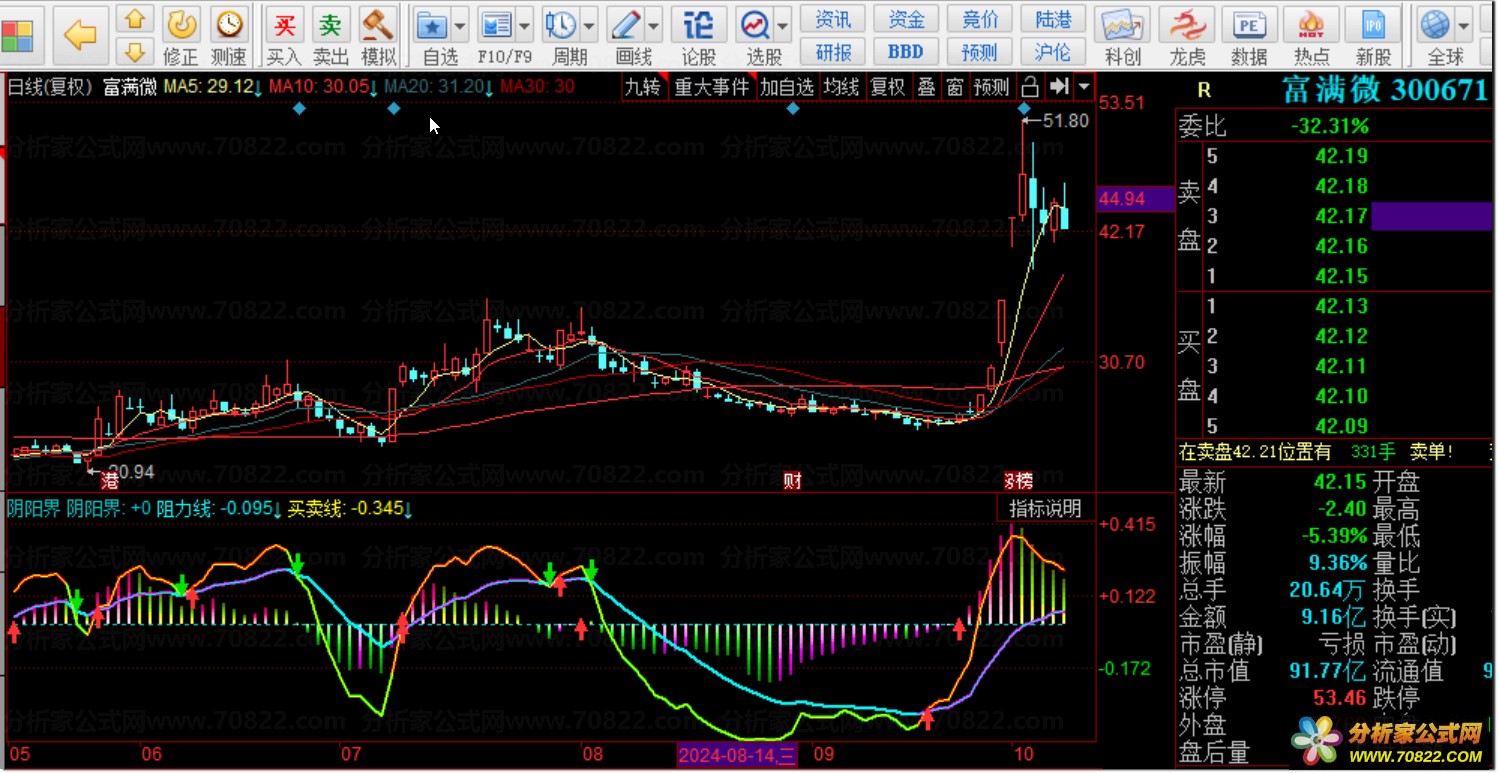Click the BBD button
1499x773 pixels.
906,51
